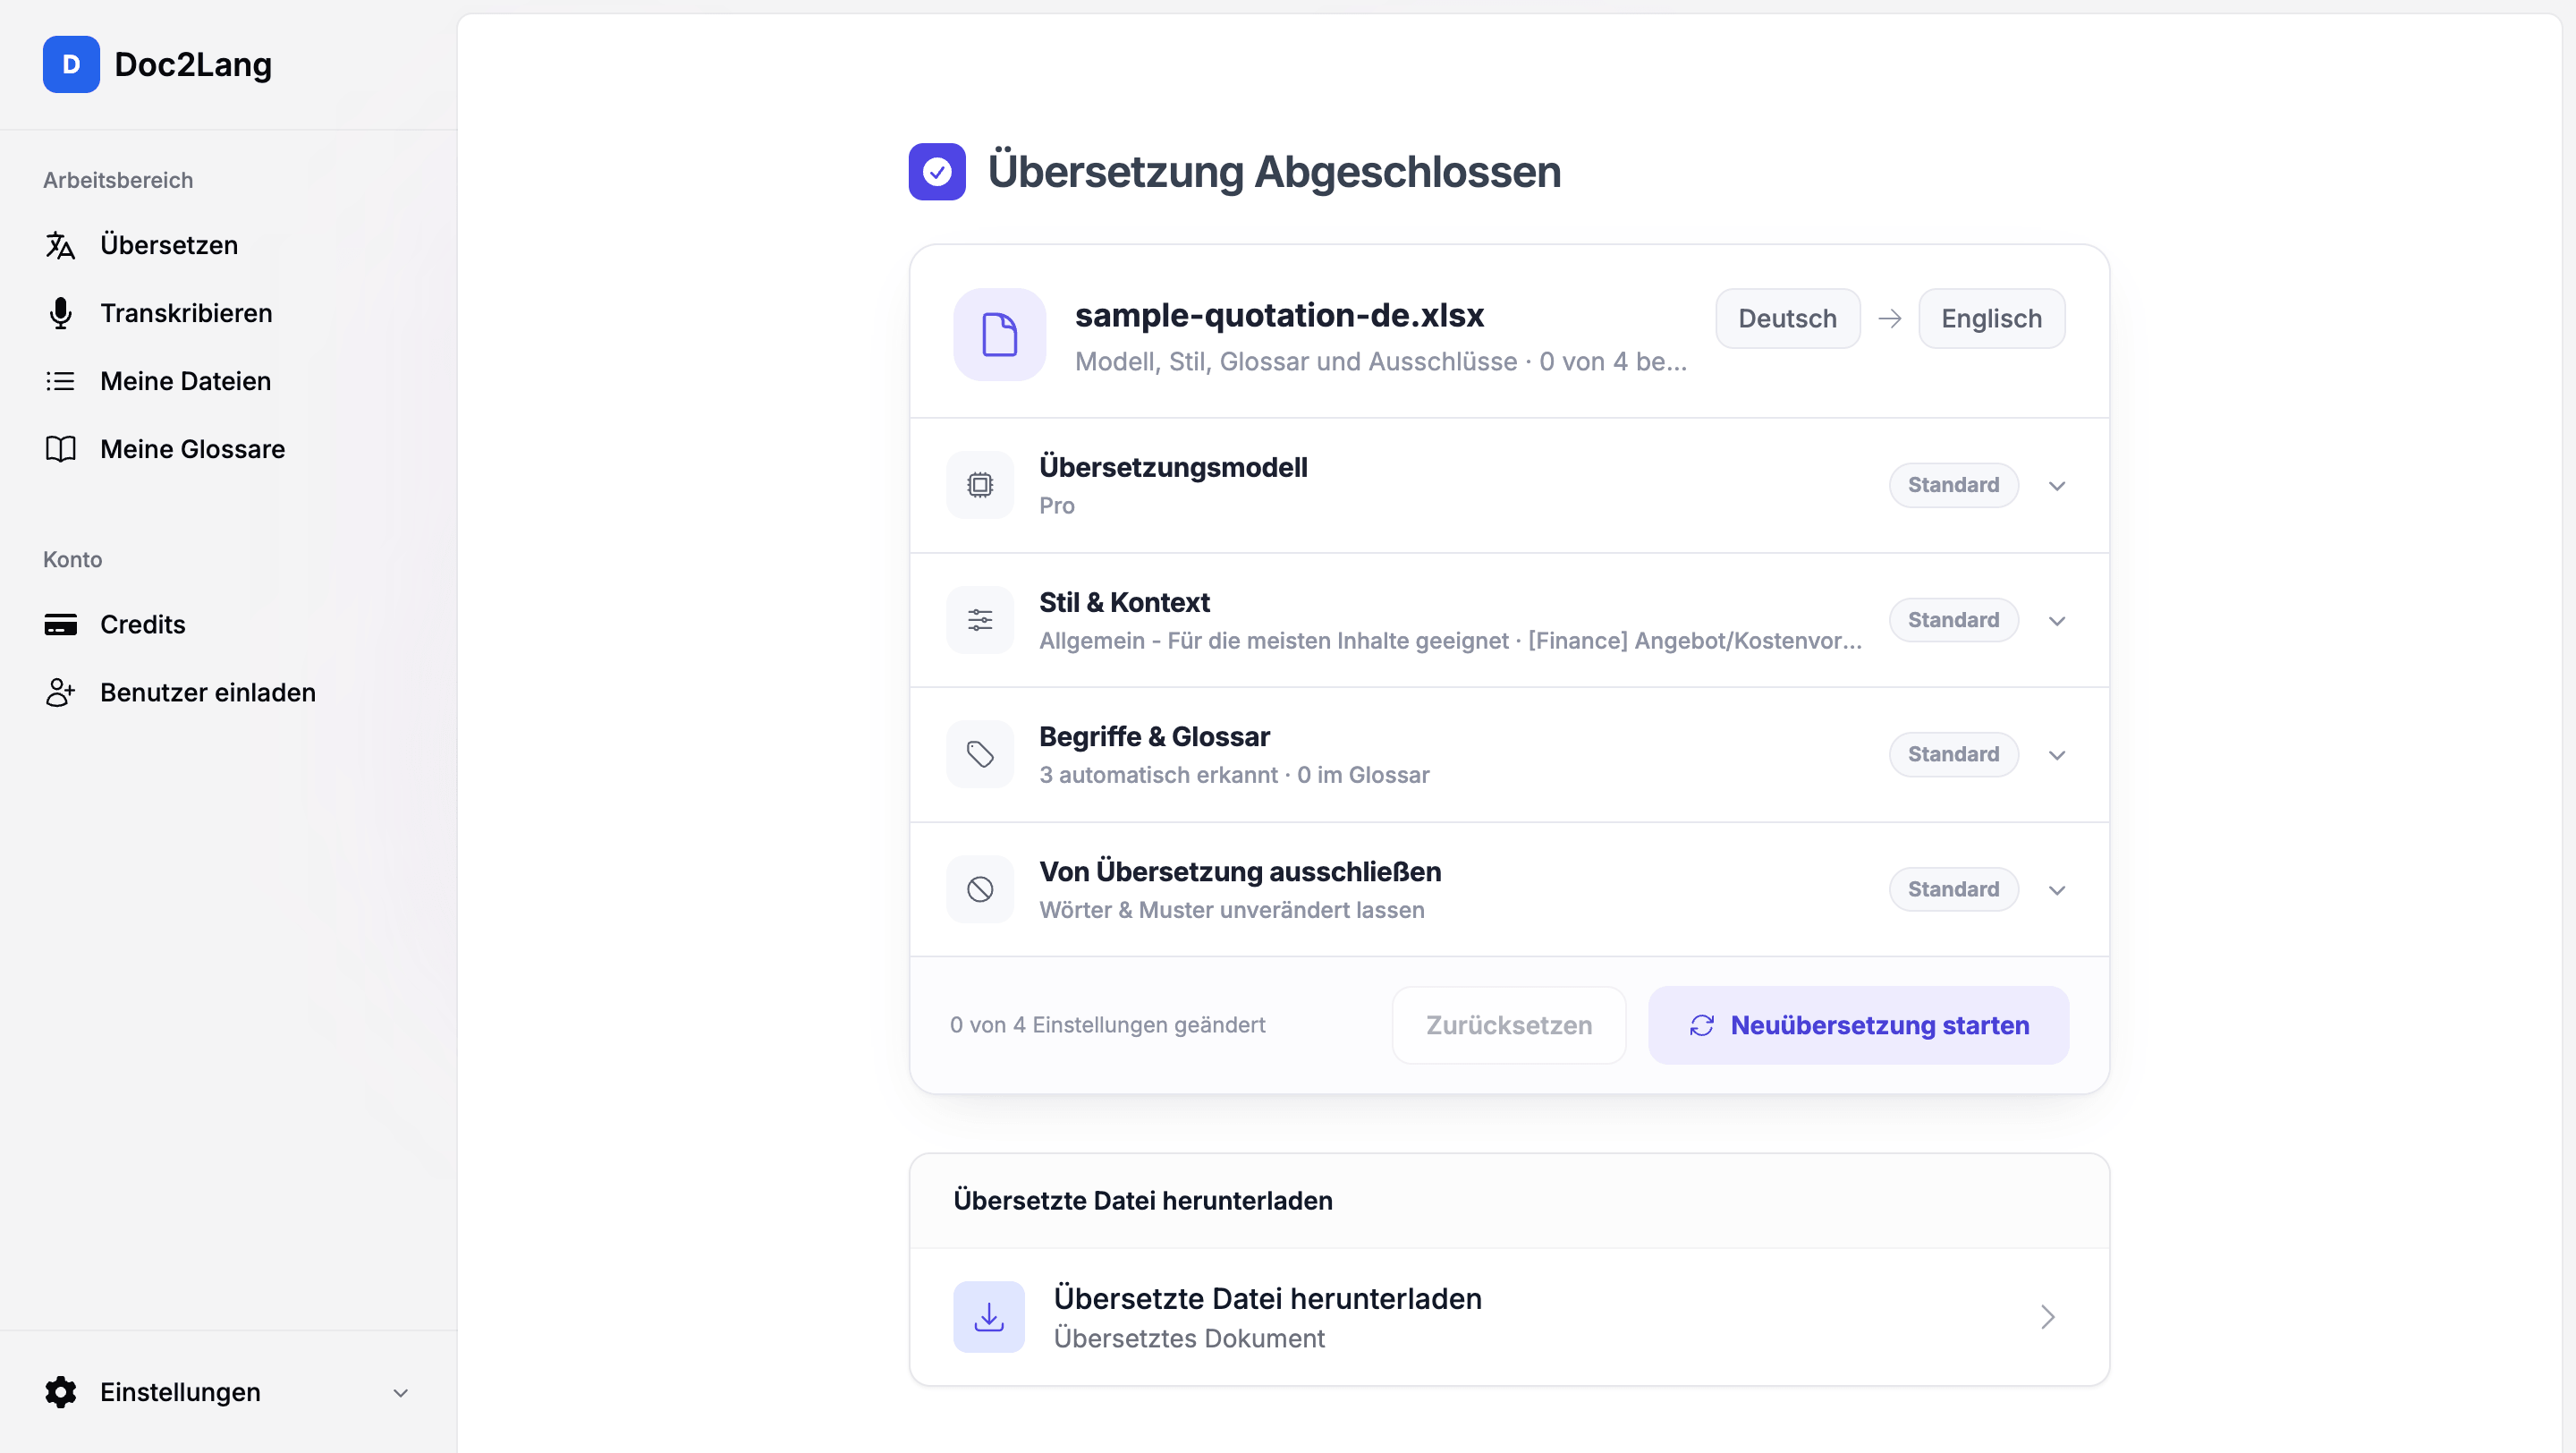Viewport: 2576px width, 1453px height.
Task: Click 'Wörter & Muster unverändert lassen' text
Action: (1231, 910)
